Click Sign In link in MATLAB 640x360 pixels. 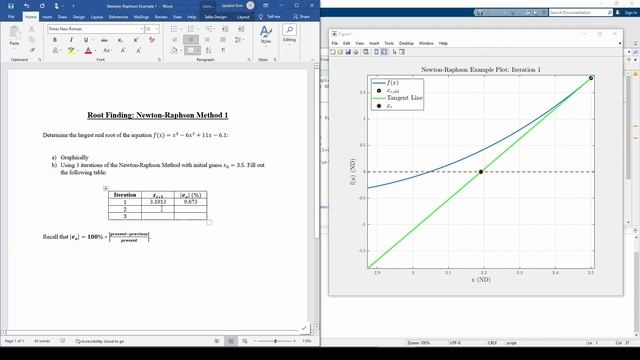tap(631, 13)
